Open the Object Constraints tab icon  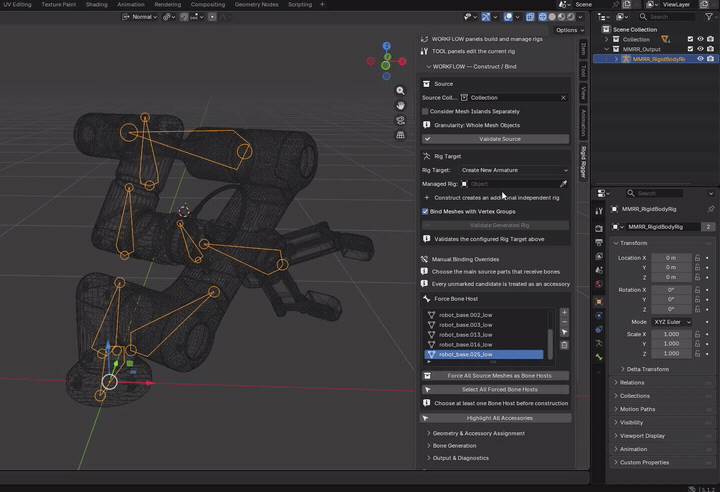(x=599, y=329)
